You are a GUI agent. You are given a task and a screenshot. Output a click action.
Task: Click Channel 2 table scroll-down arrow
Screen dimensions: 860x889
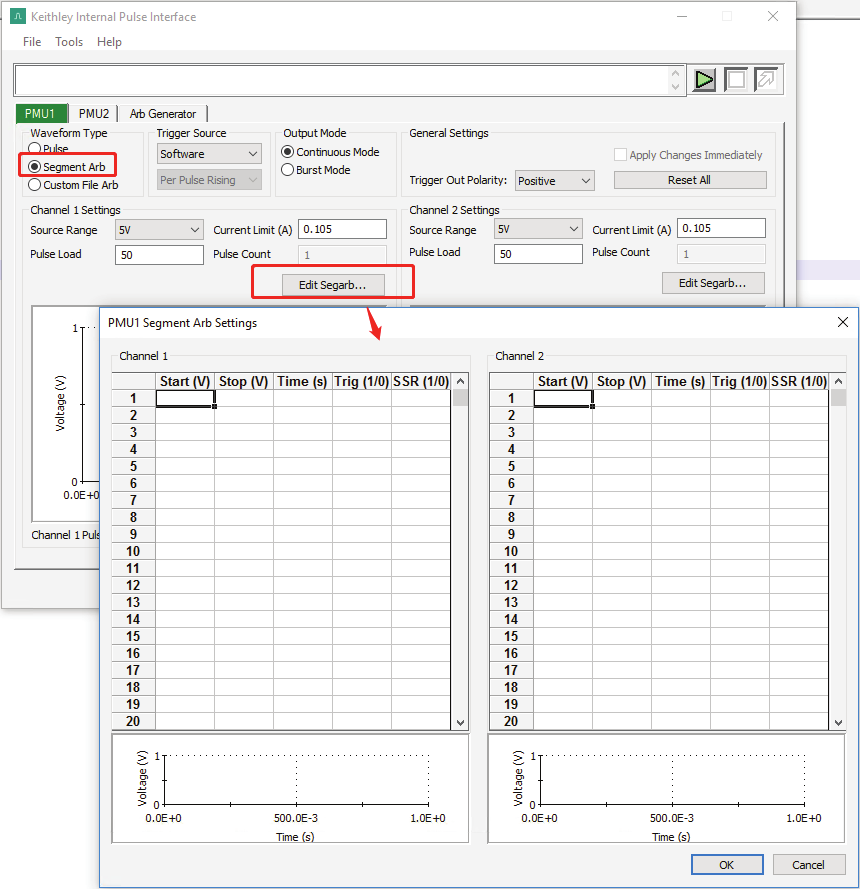coord(838,722)
